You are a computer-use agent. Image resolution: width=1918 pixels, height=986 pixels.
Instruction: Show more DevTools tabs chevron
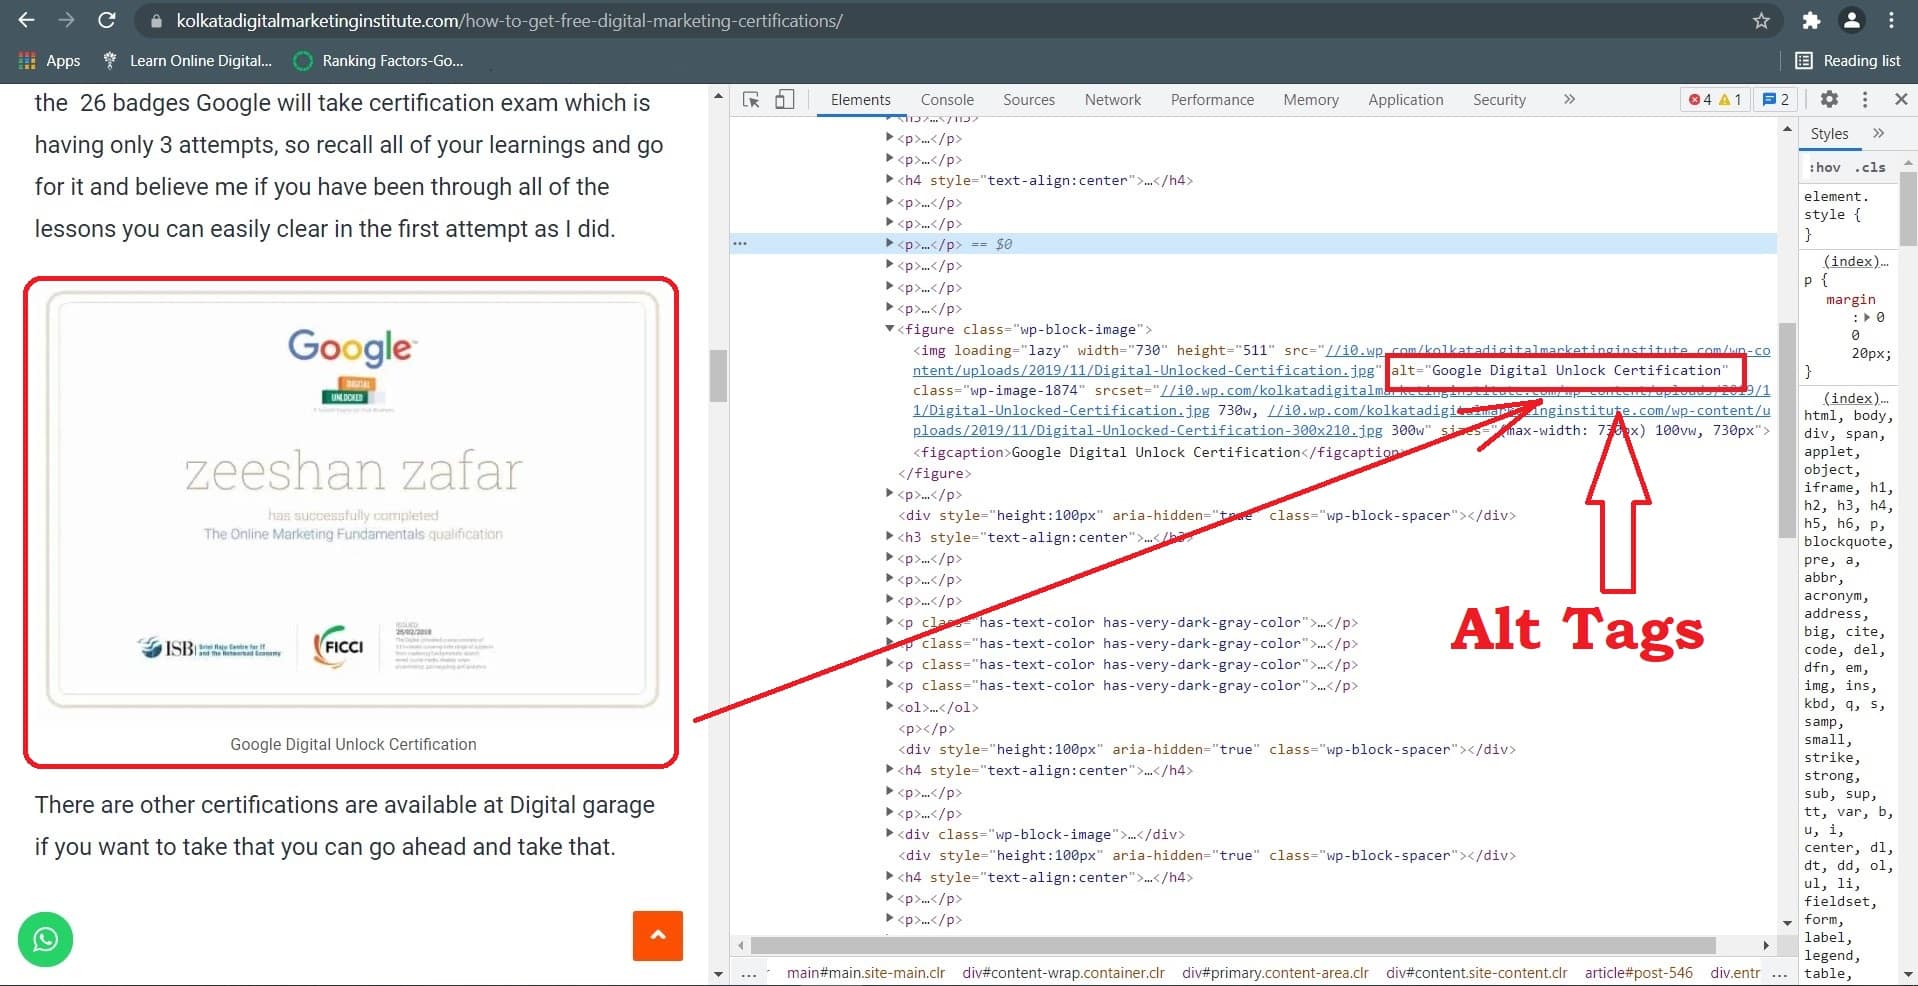click(1569, 100)
